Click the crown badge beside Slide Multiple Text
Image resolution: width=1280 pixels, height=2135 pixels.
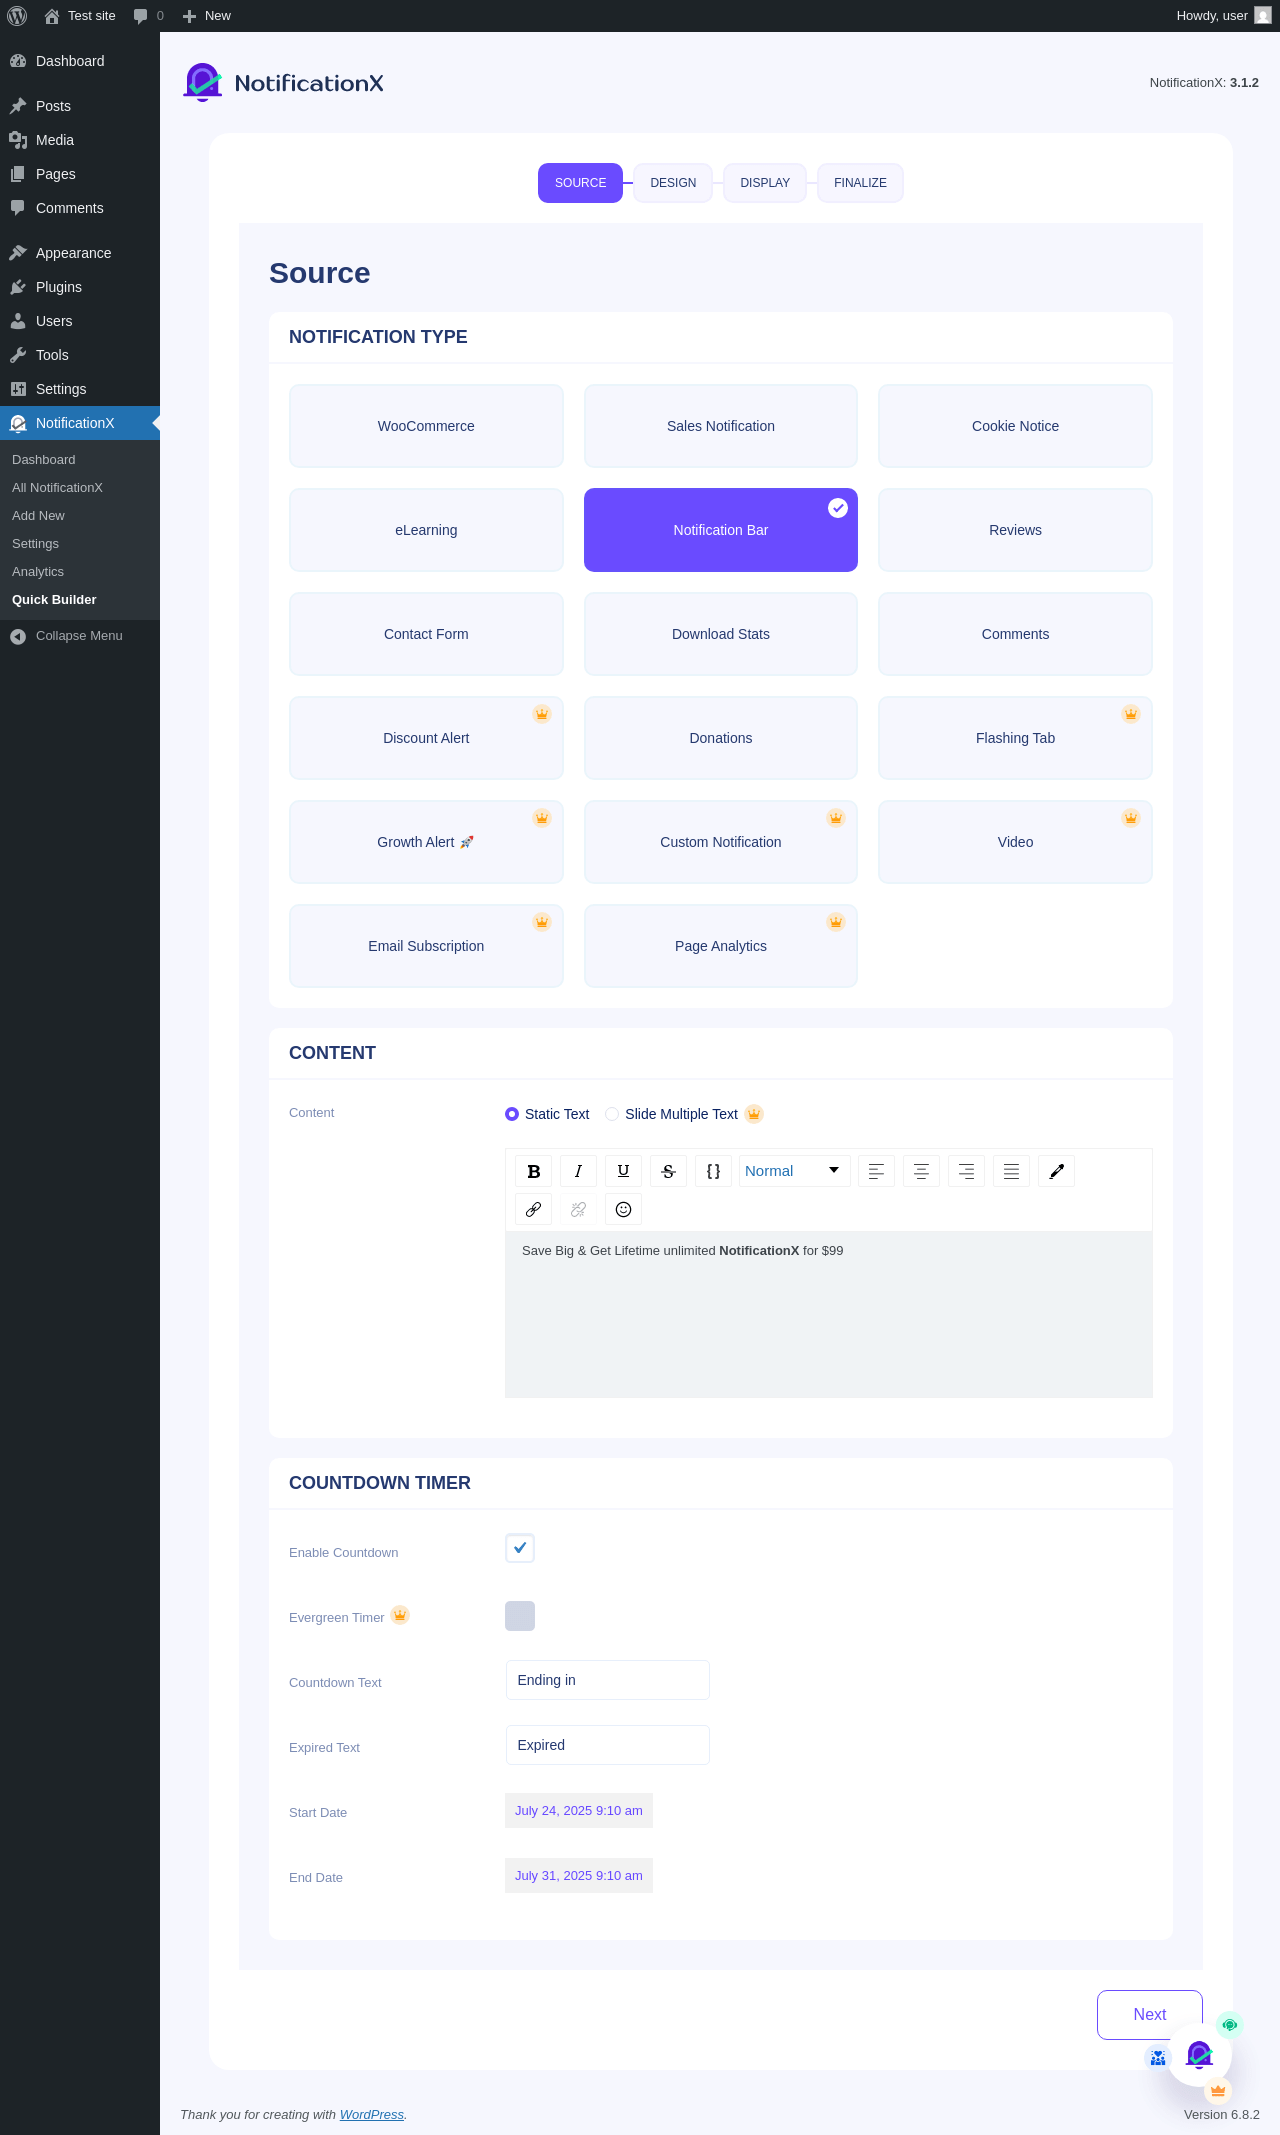(754, 1114)
